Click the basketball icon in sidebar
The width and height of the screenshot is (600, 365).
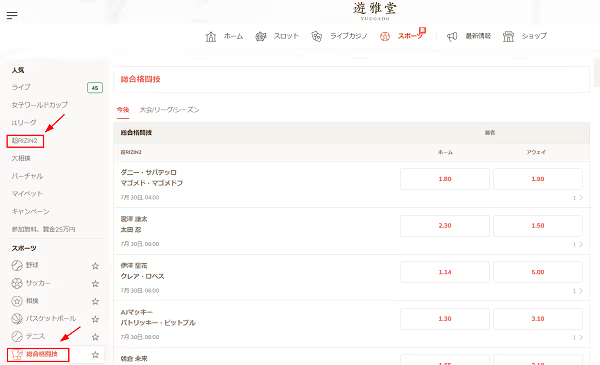[17, 319]
